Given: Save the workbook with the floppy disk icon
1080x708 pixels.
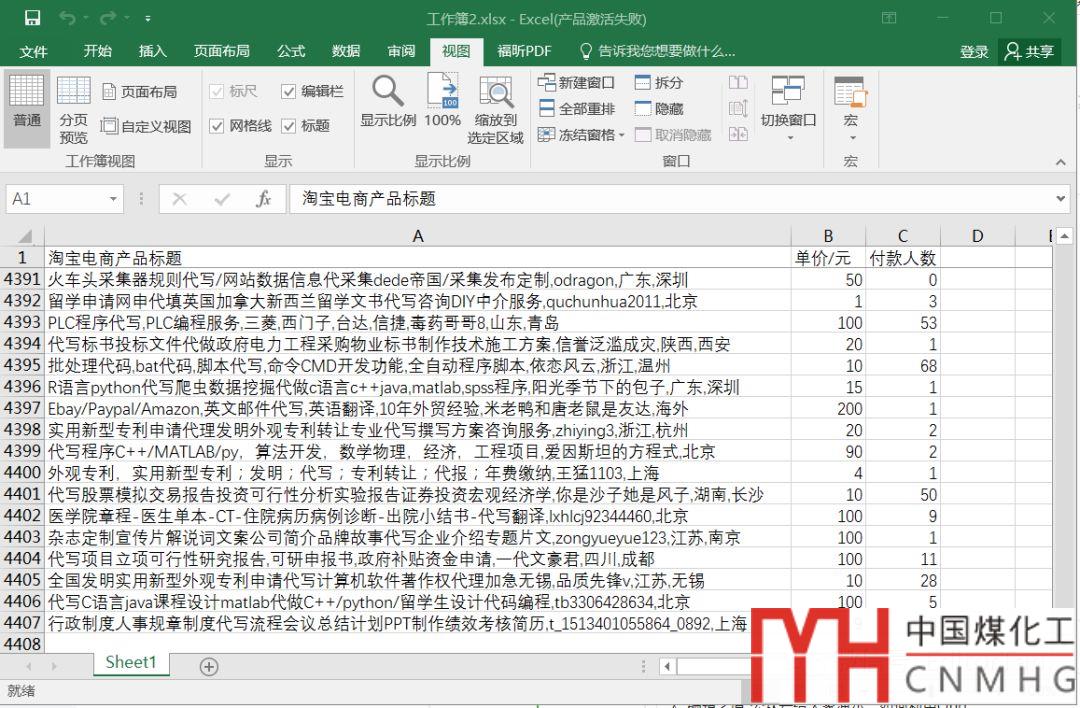Looking at the screenshot, I should [32, 18].
